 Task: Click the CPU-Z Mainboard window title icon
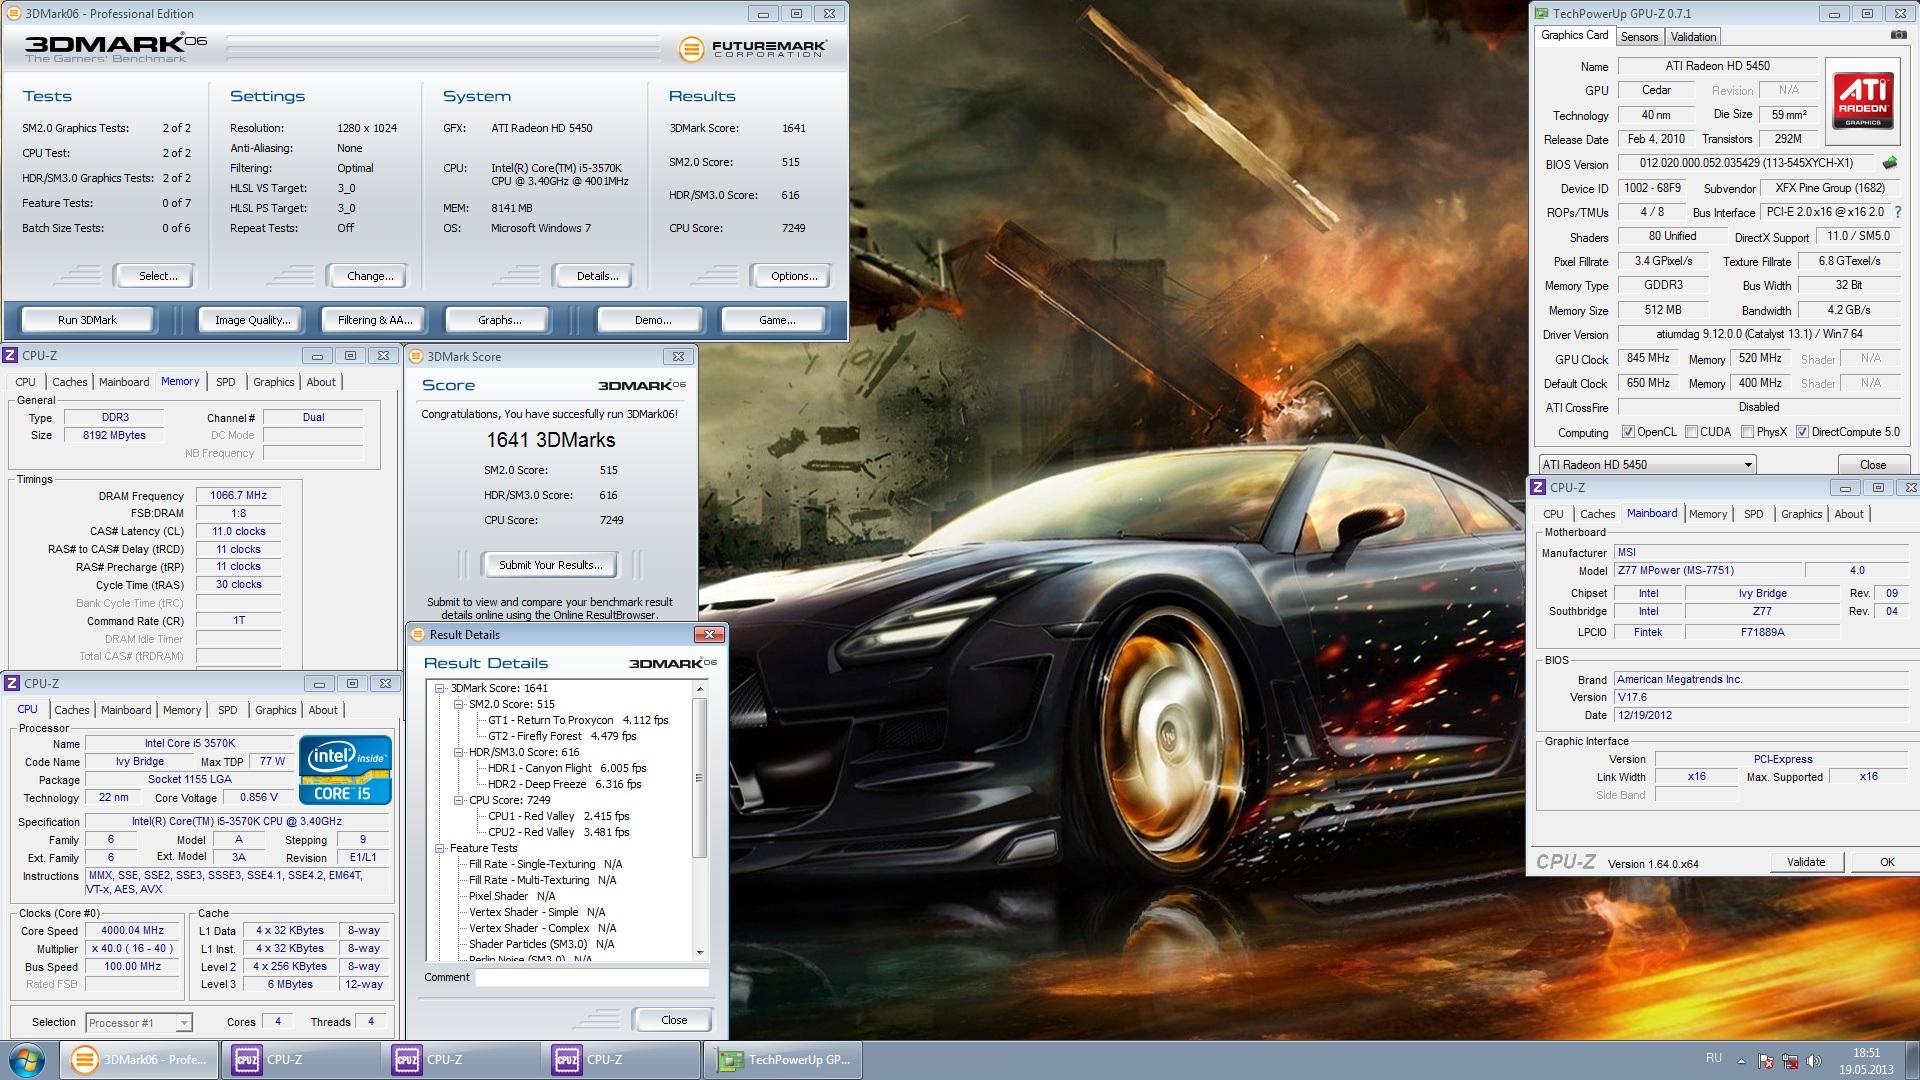1538,487
